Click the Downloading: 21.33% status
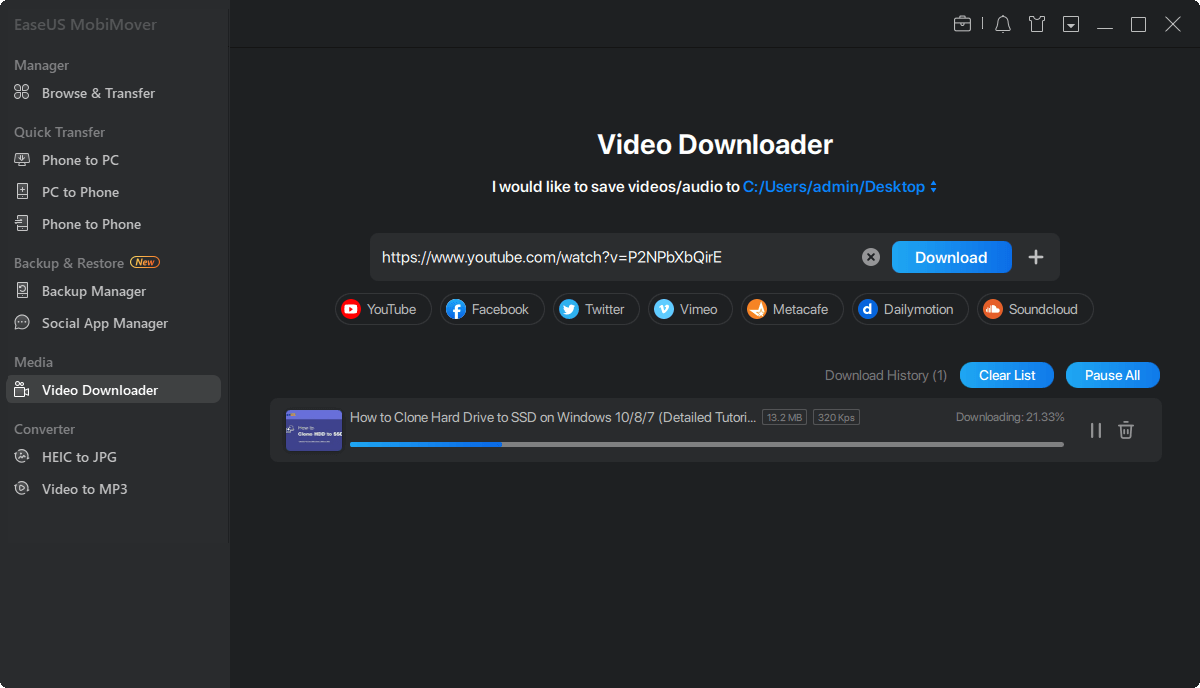This screenshot has height=688, width=1200. tap(1010, 417)
